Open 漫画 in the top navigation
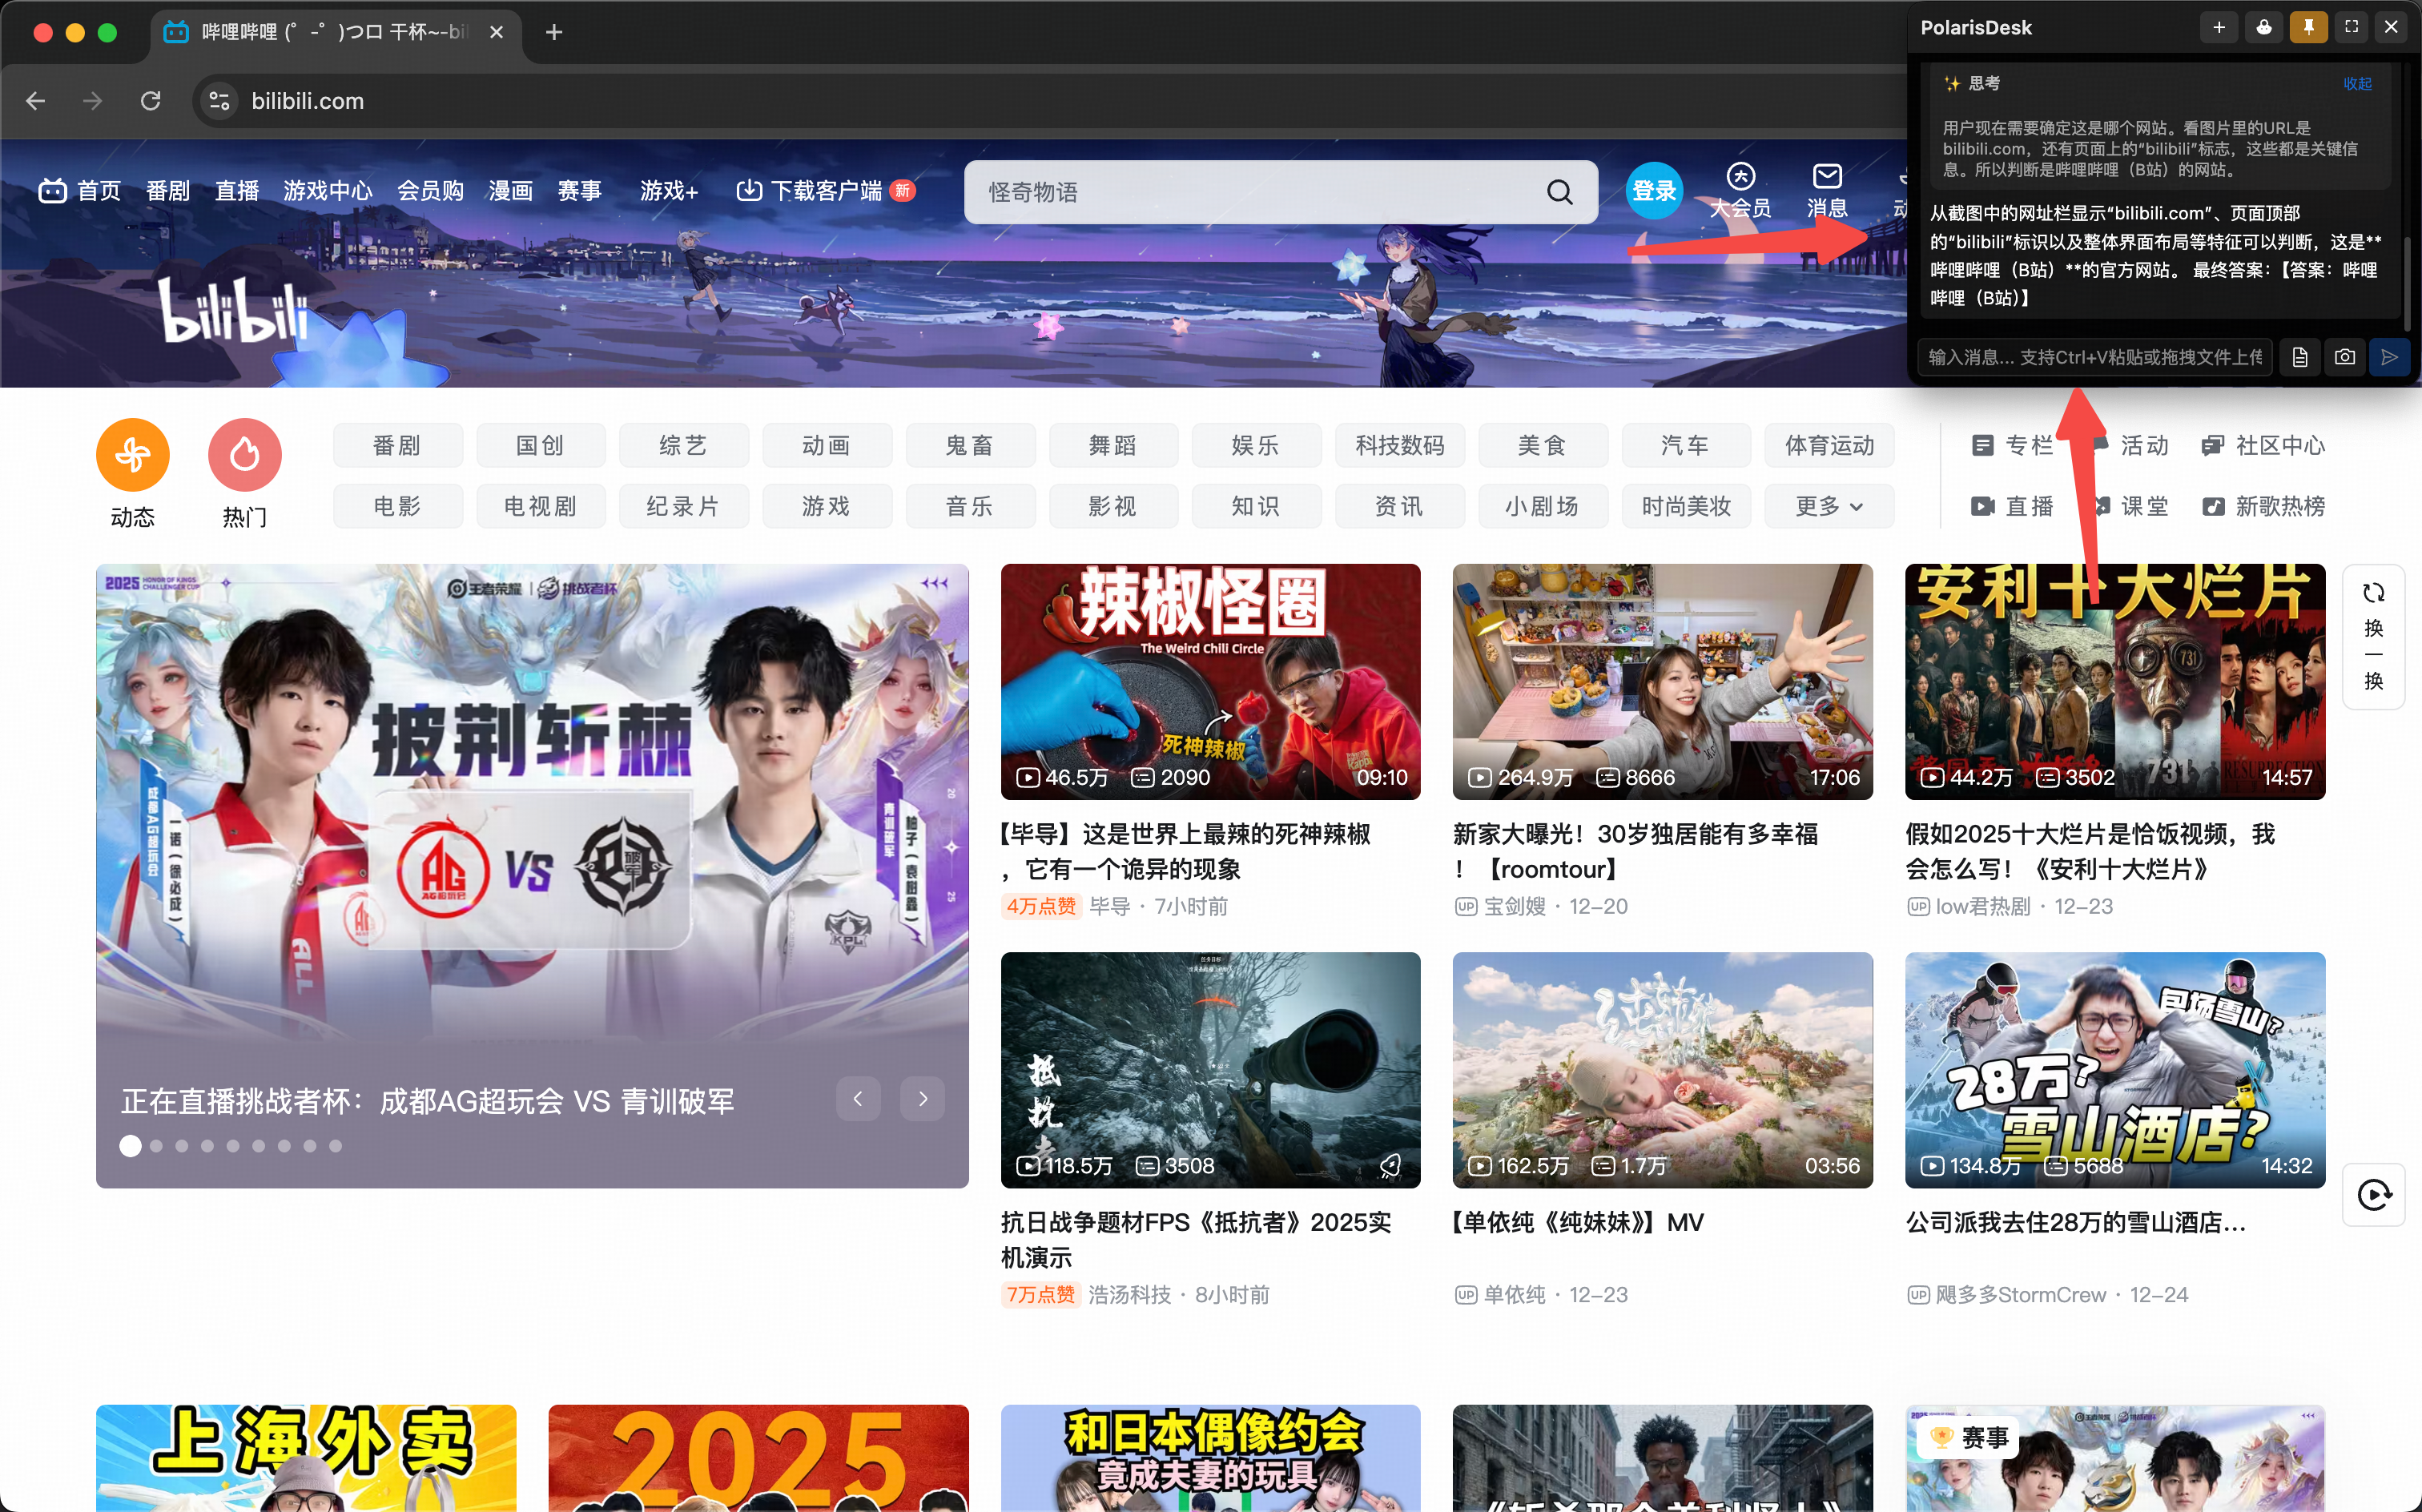2422x1512 pixels. click(510, 191)
